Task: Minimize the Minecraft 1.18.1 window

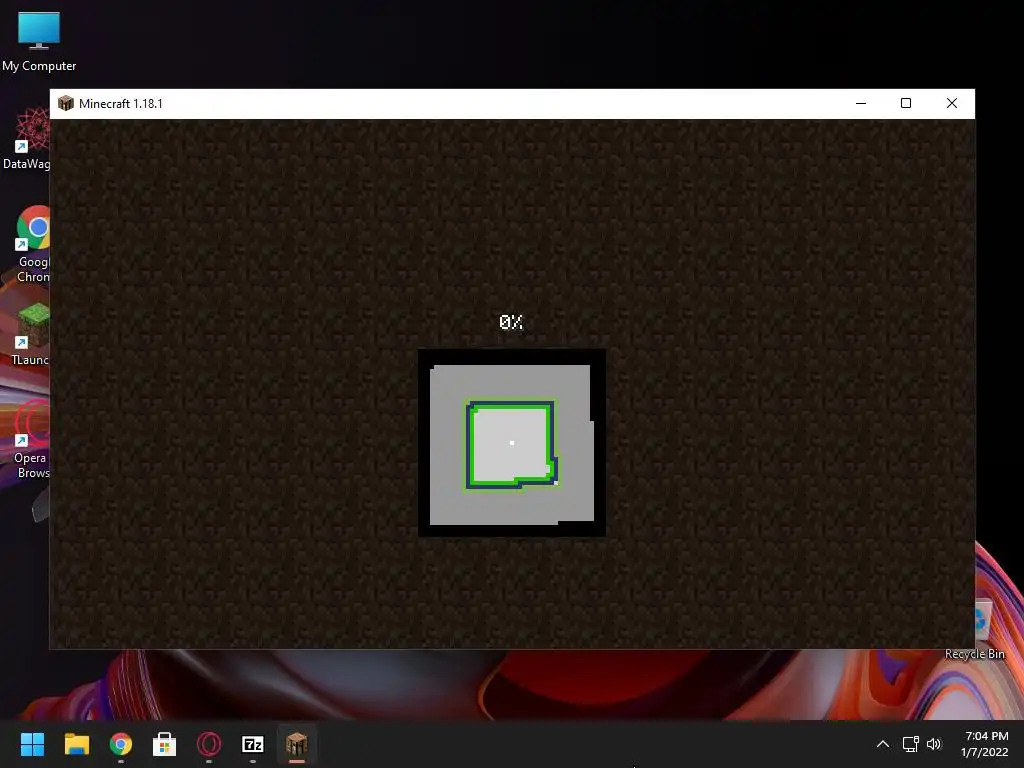Action: pyautogui.click(x=861, y=103)
